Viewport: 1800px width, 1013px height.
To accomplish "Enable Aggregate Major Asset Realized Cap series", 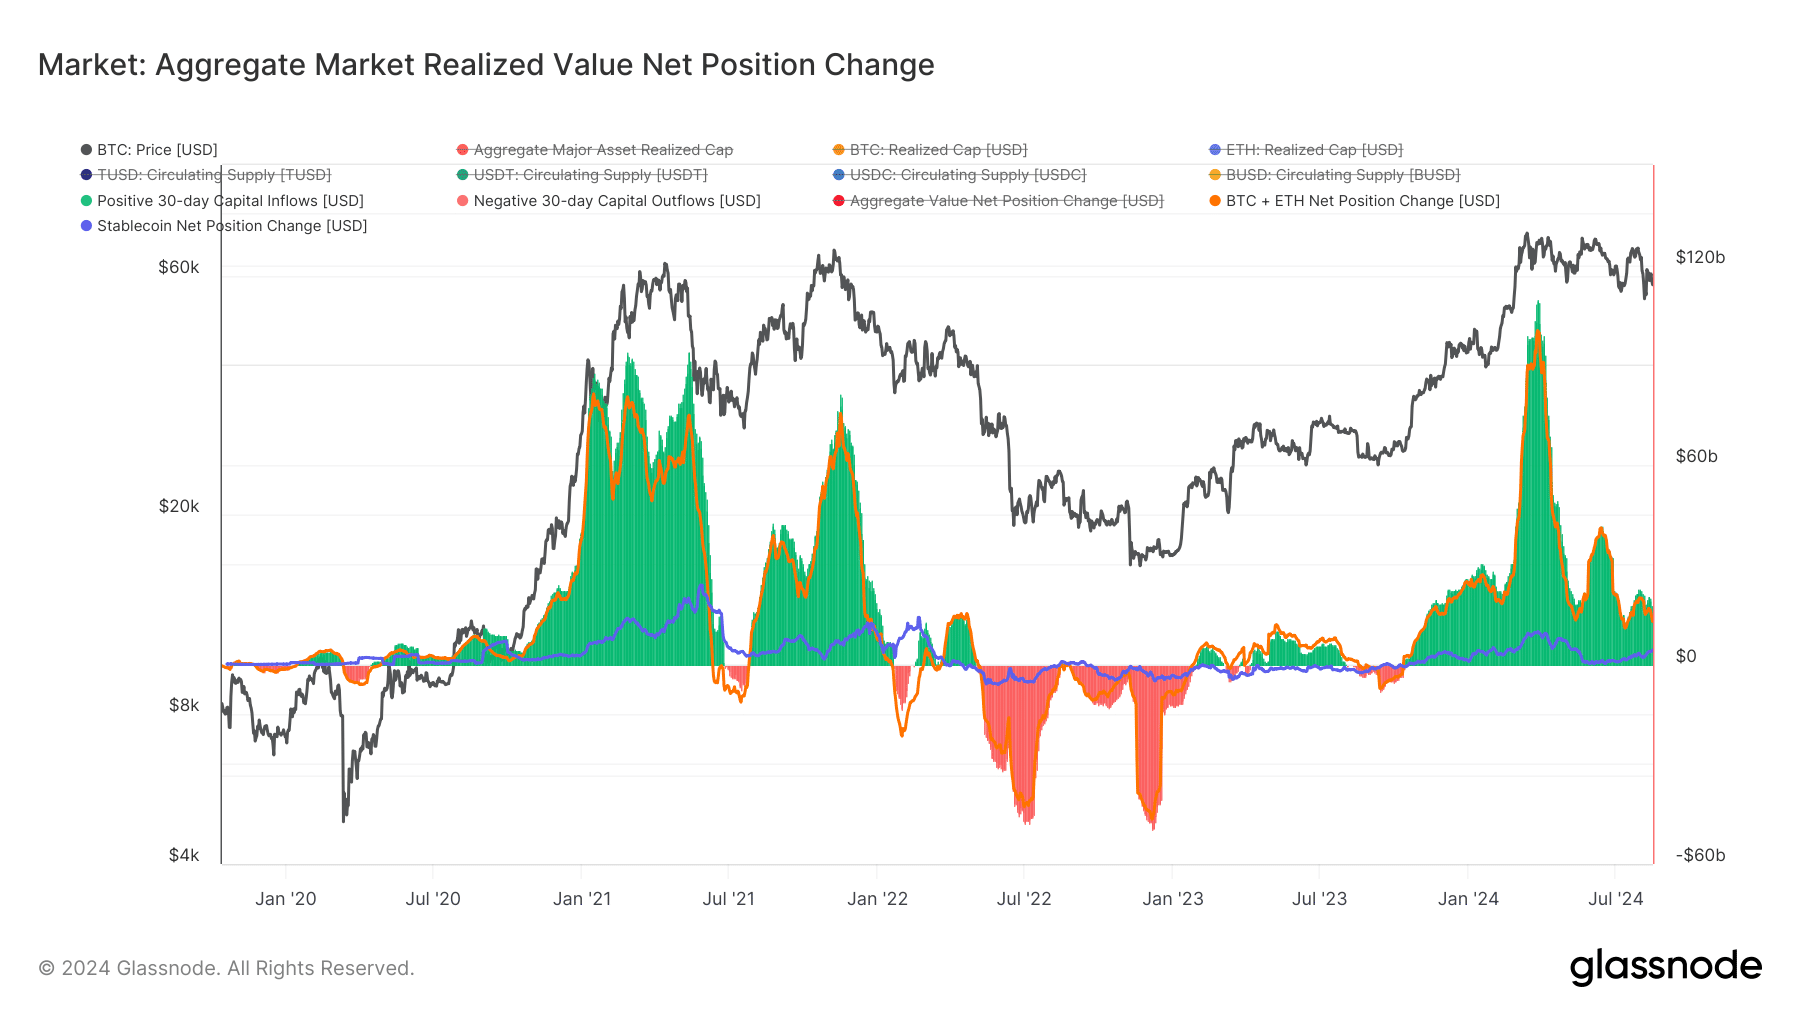I will click(595, 150).
